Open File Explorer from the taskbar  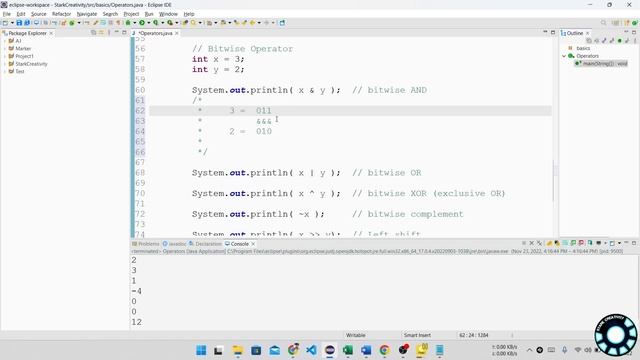(238, 350)
